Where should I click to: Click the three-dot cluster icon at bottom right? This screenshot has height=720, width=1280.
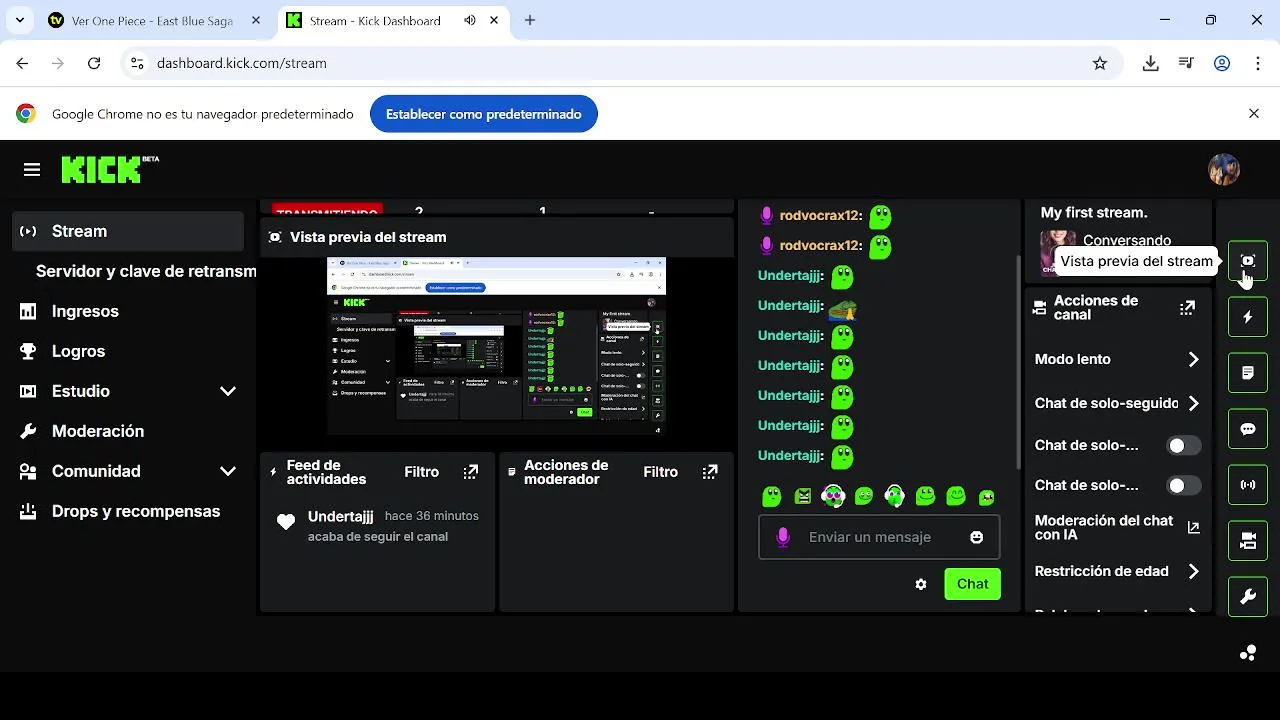pos(1248,653)
